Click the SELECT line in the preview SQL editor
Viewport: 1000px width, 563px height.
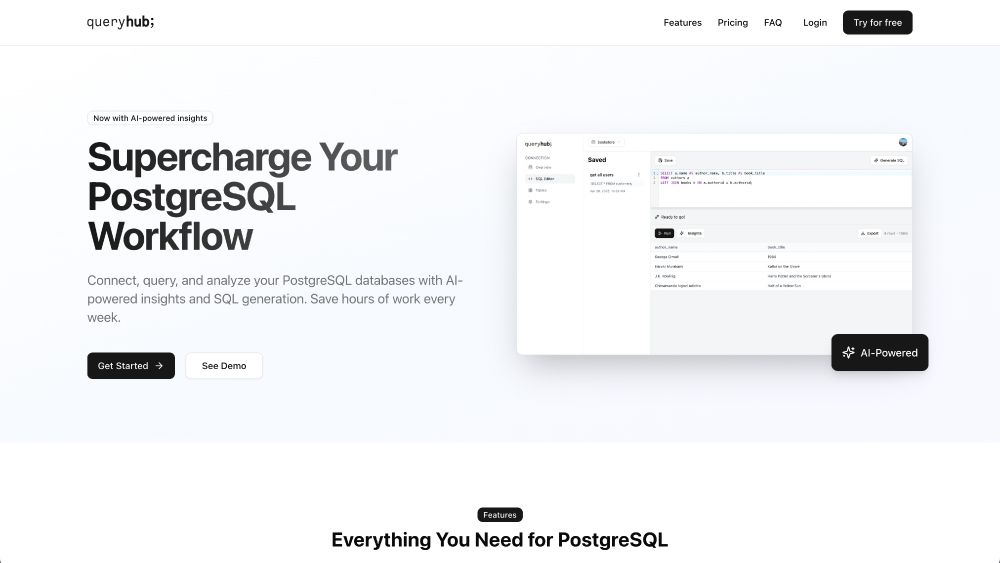coord(712,173)
